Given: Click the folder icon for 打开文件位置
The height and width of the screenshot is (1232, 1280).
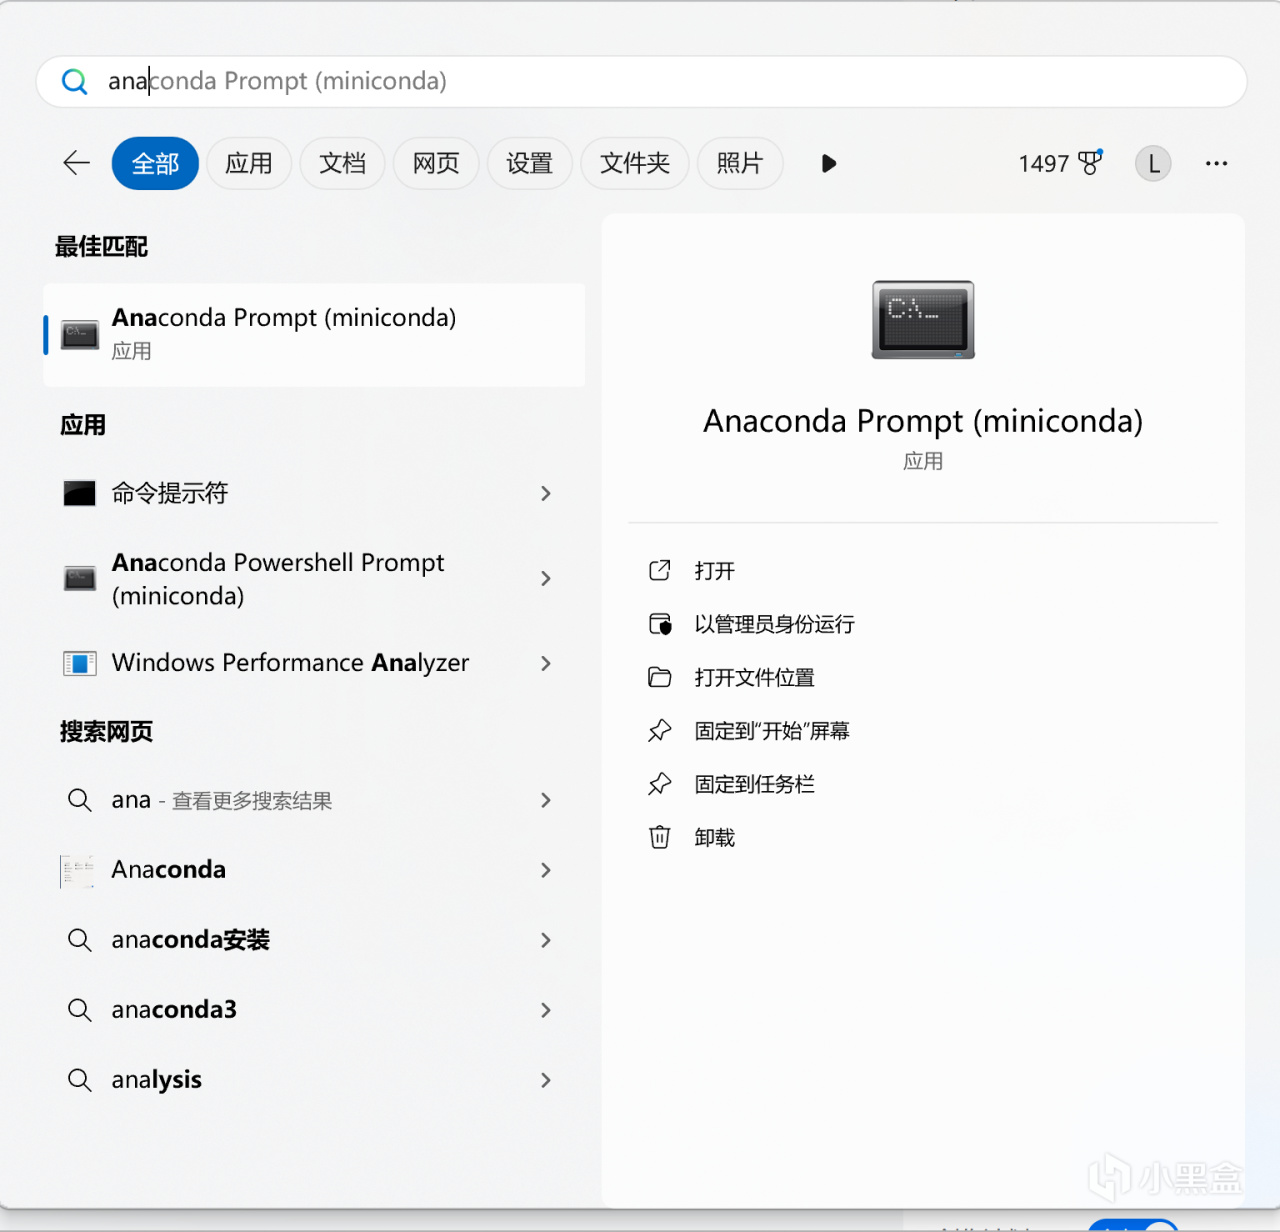Looking at the screenshot, I should 660,677.
